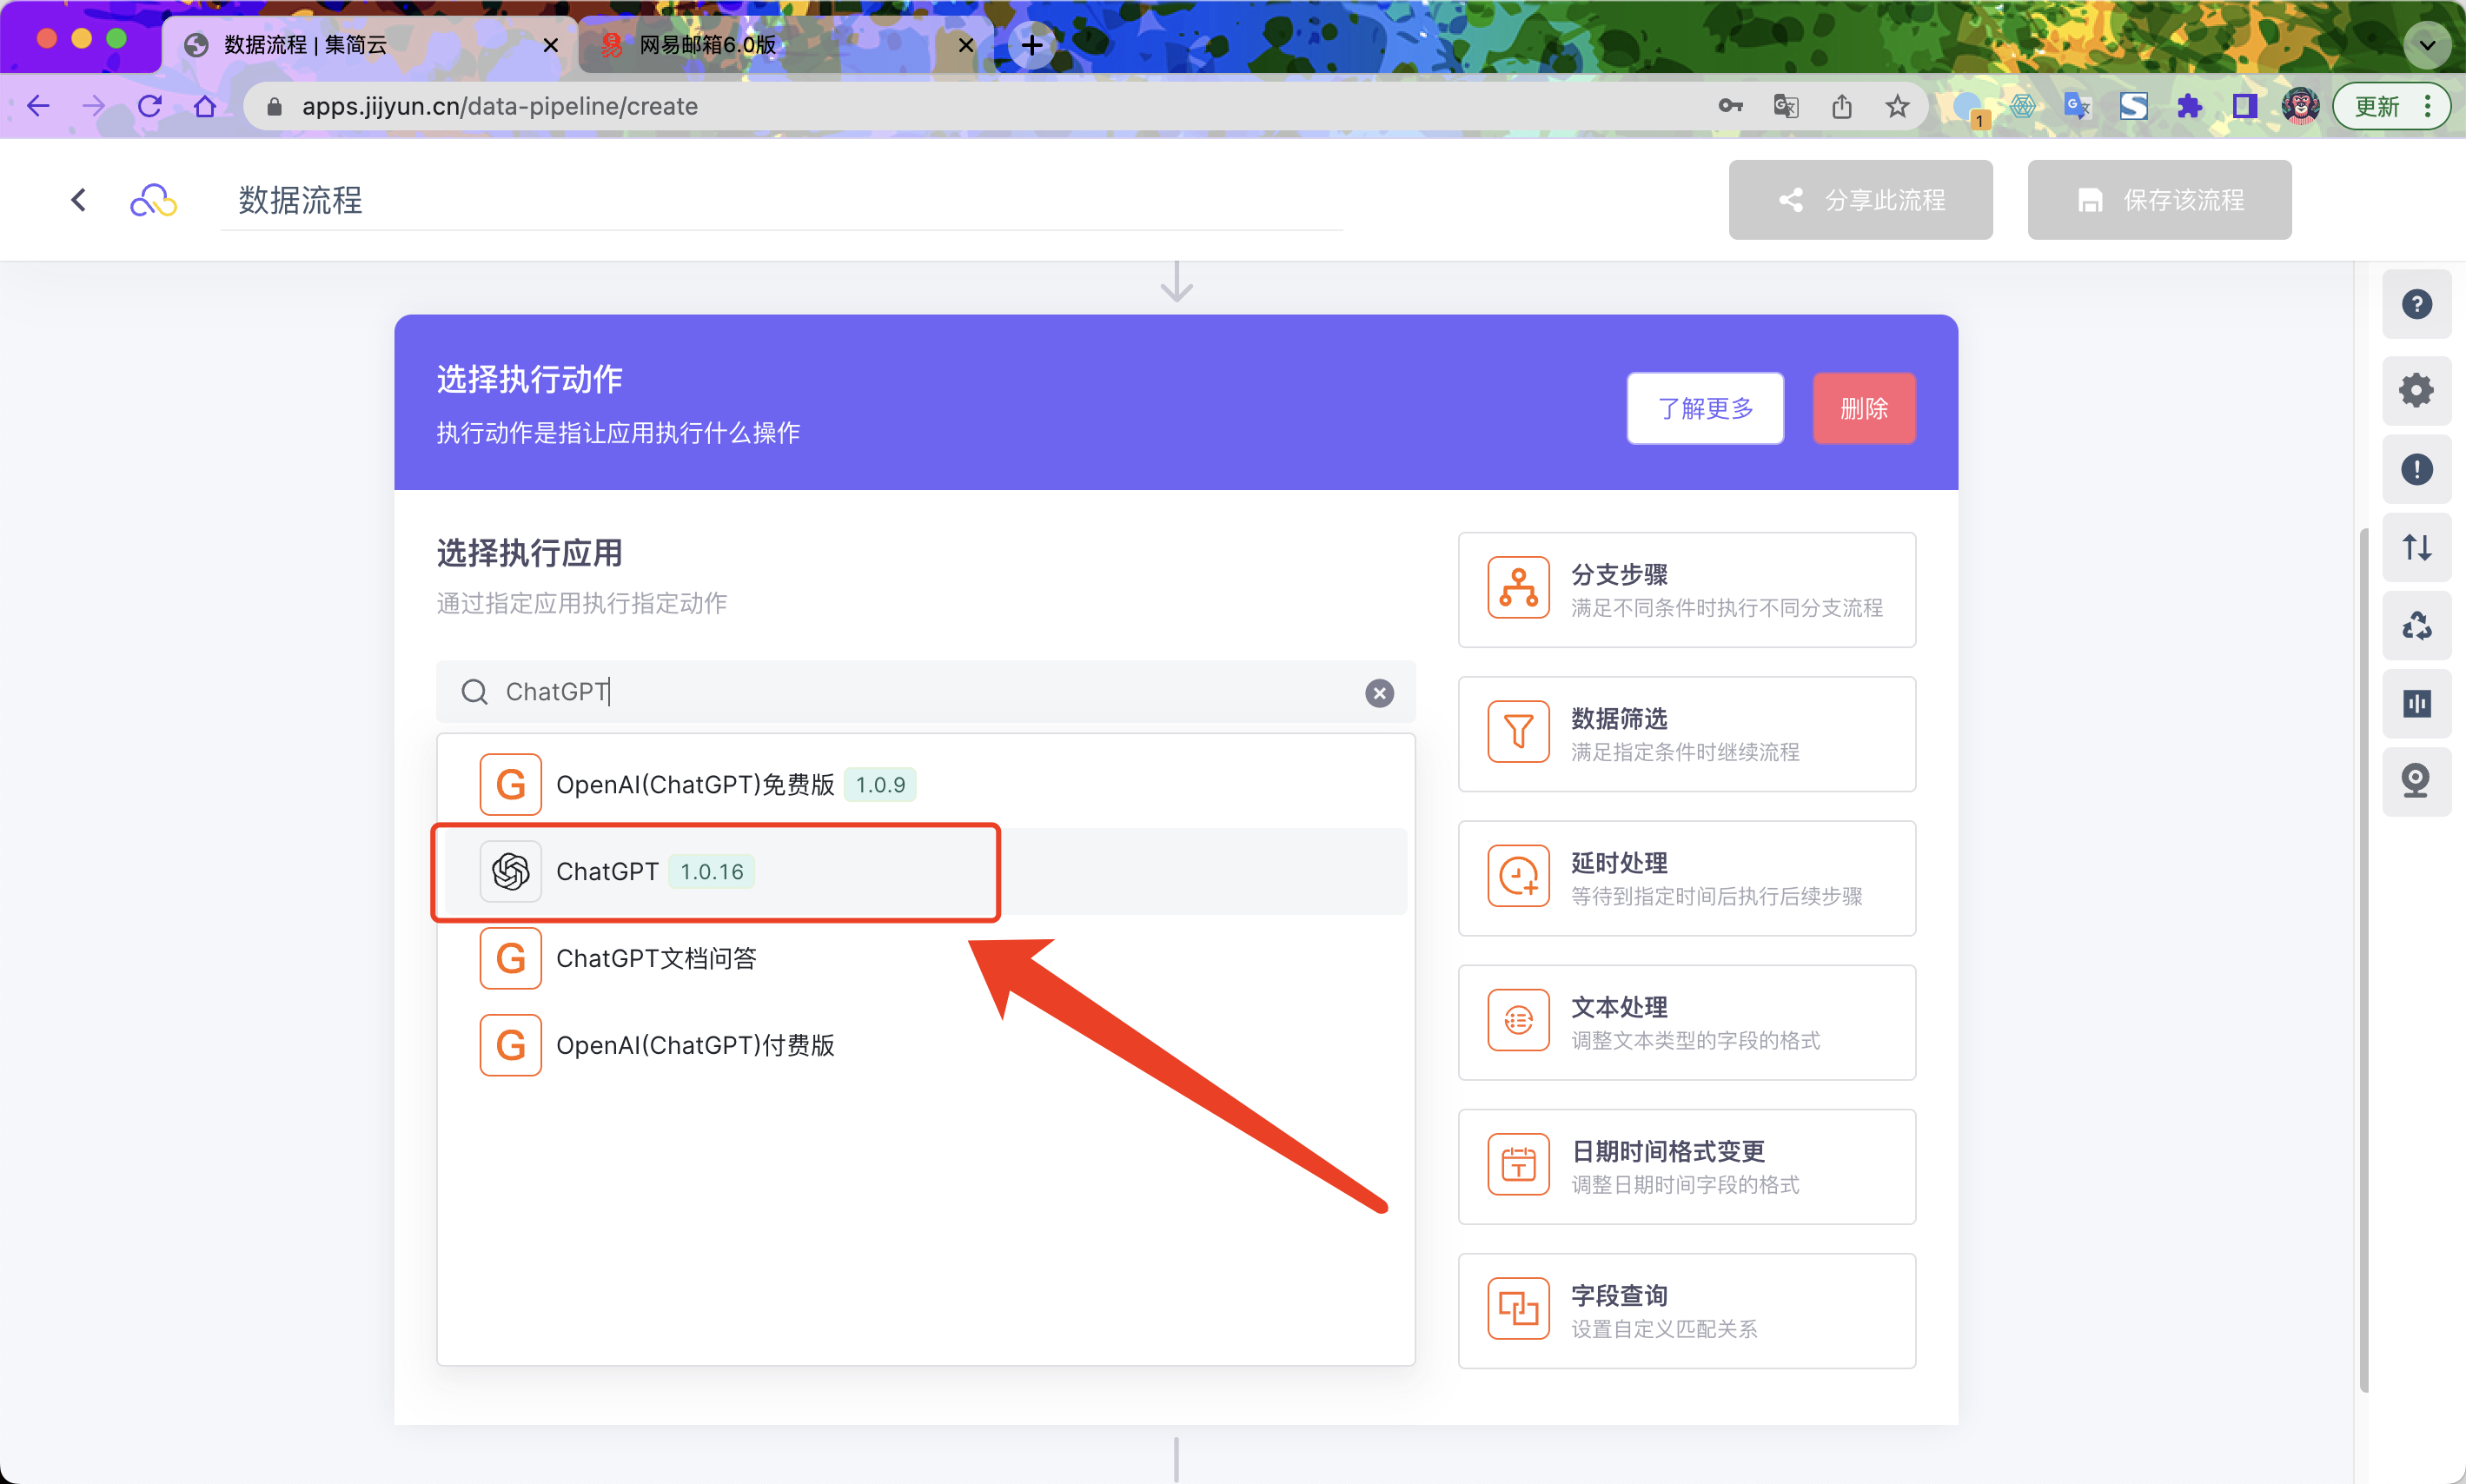Image resolution: width=2466 pixels, height=1484 pixels.
Task: Go back using the header back chevron
Action: pyautogui.click(x=79, y=200)
